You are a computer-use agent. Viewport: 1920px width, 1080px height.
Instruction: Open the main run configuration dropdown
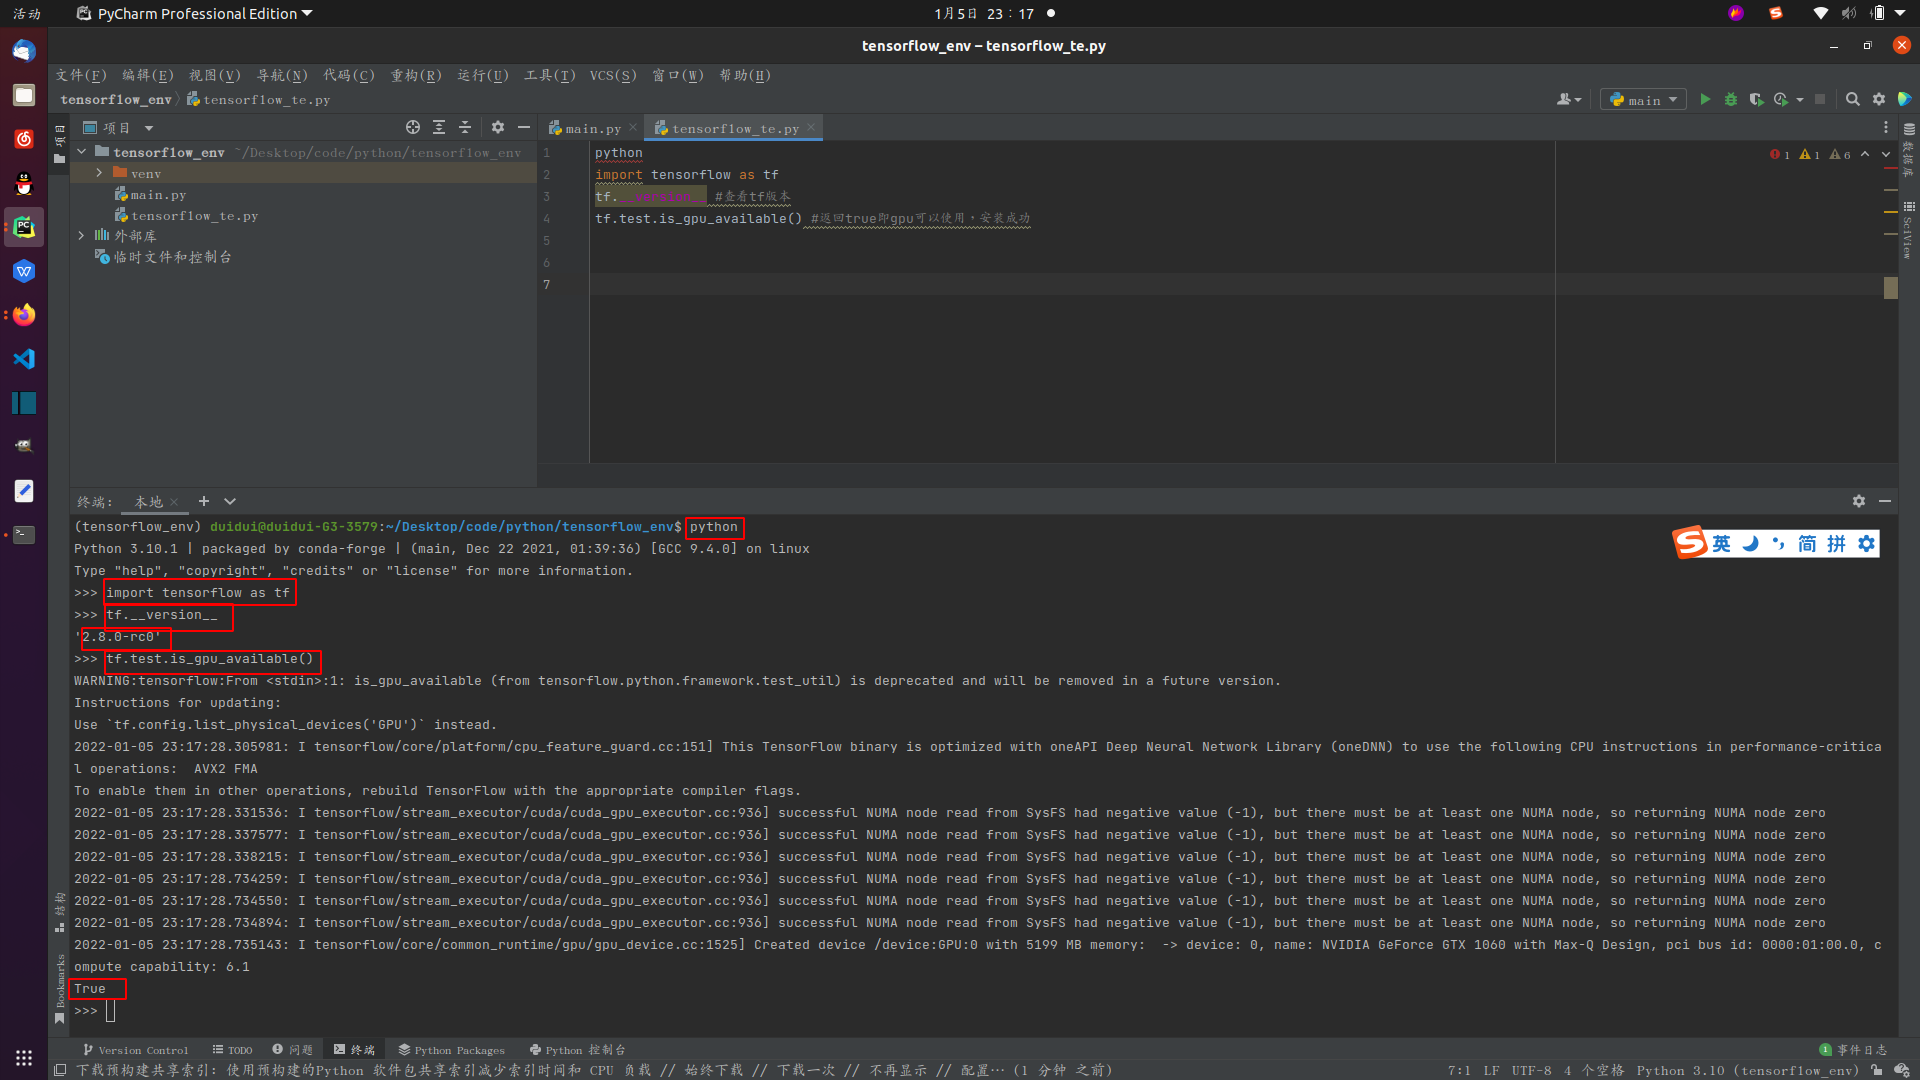pyautogui.click(x=1643, y=99)
